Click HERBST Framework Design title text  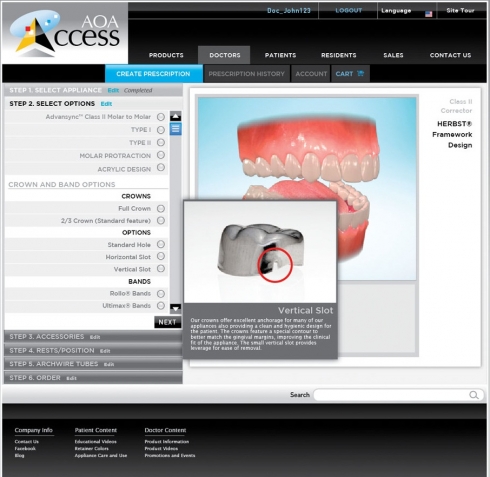452,135
